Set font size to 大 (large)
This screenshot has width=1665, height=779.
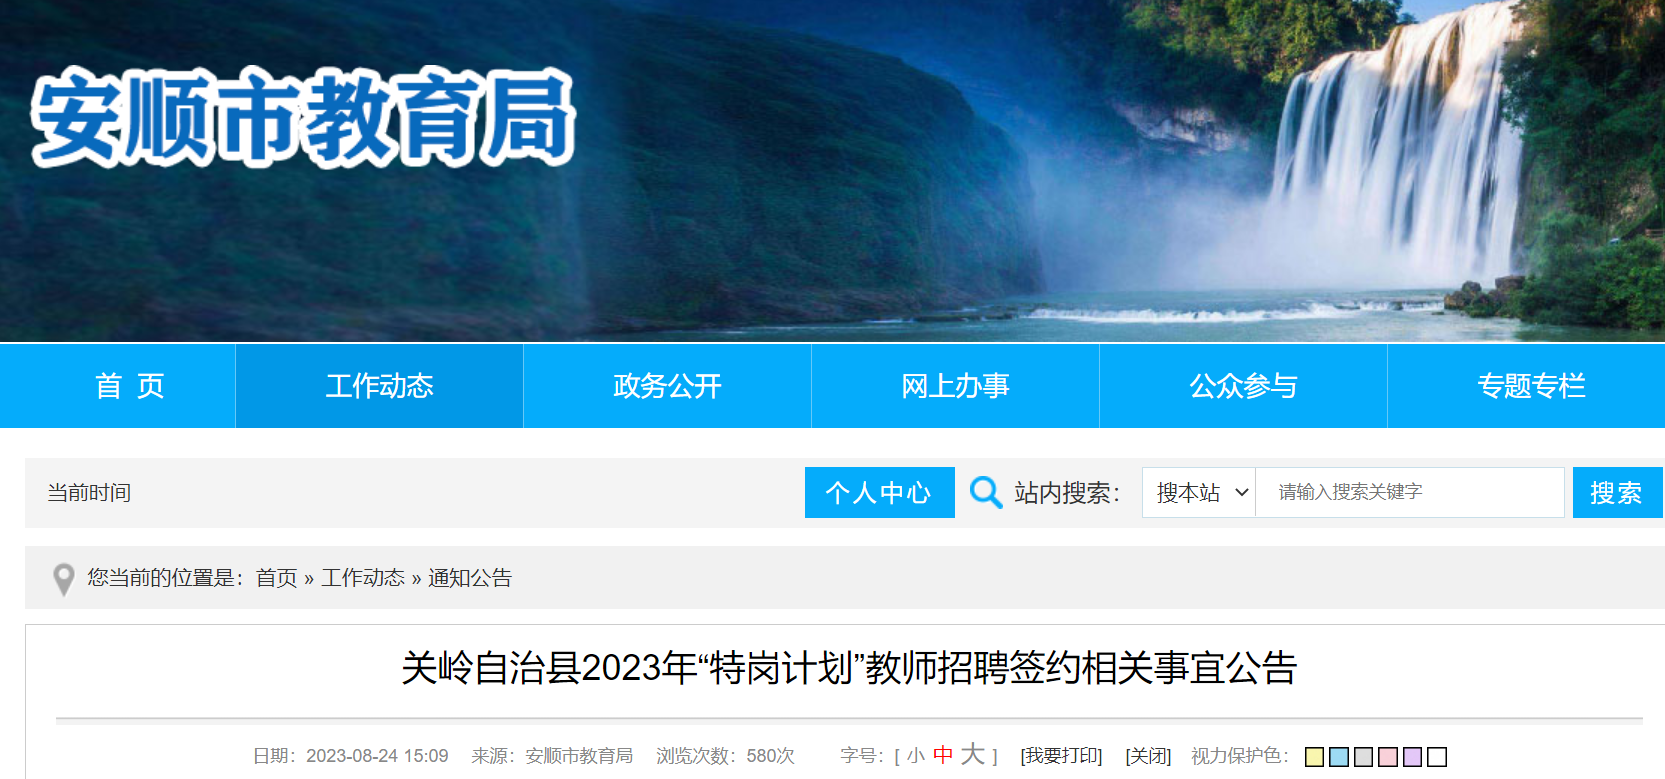[x=973, y=754]
